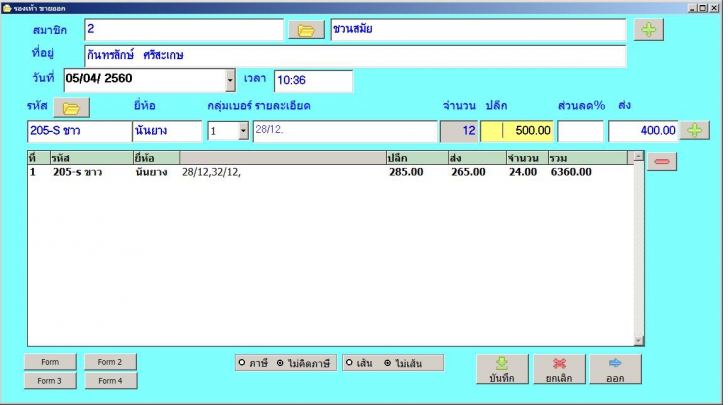Remove selected row with red minus
The width and height of the screenshot is (728, 405).
point(662,162)
